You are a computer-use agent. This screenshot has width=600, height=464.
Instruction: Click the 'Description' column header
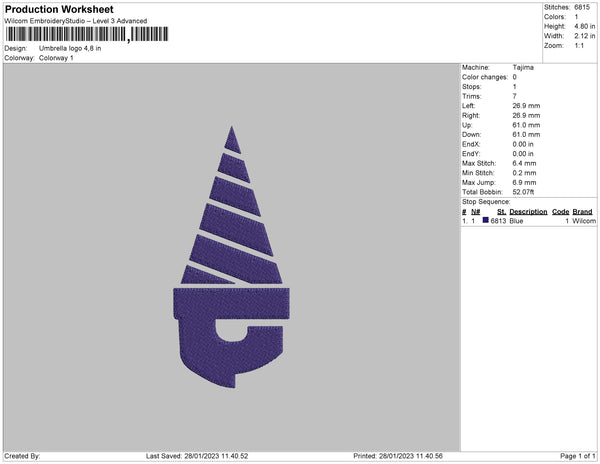[528, 212]
